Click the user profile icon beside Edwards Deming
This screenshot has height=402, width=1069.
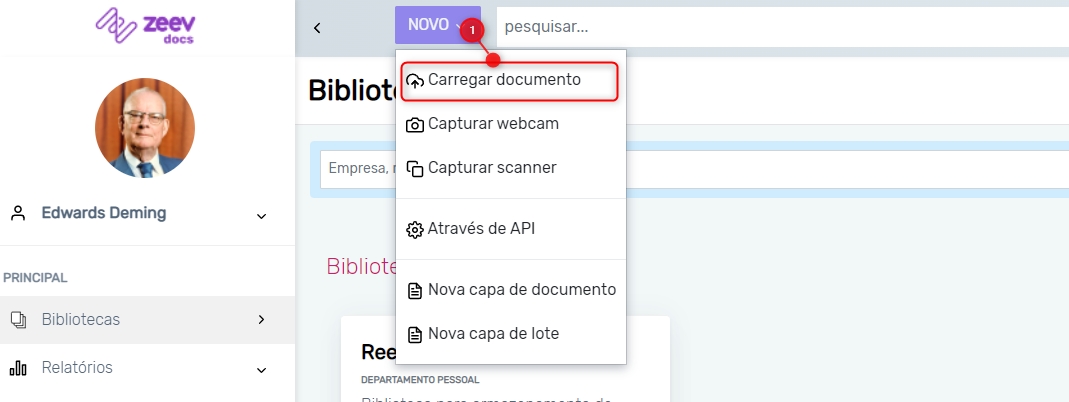18,213
